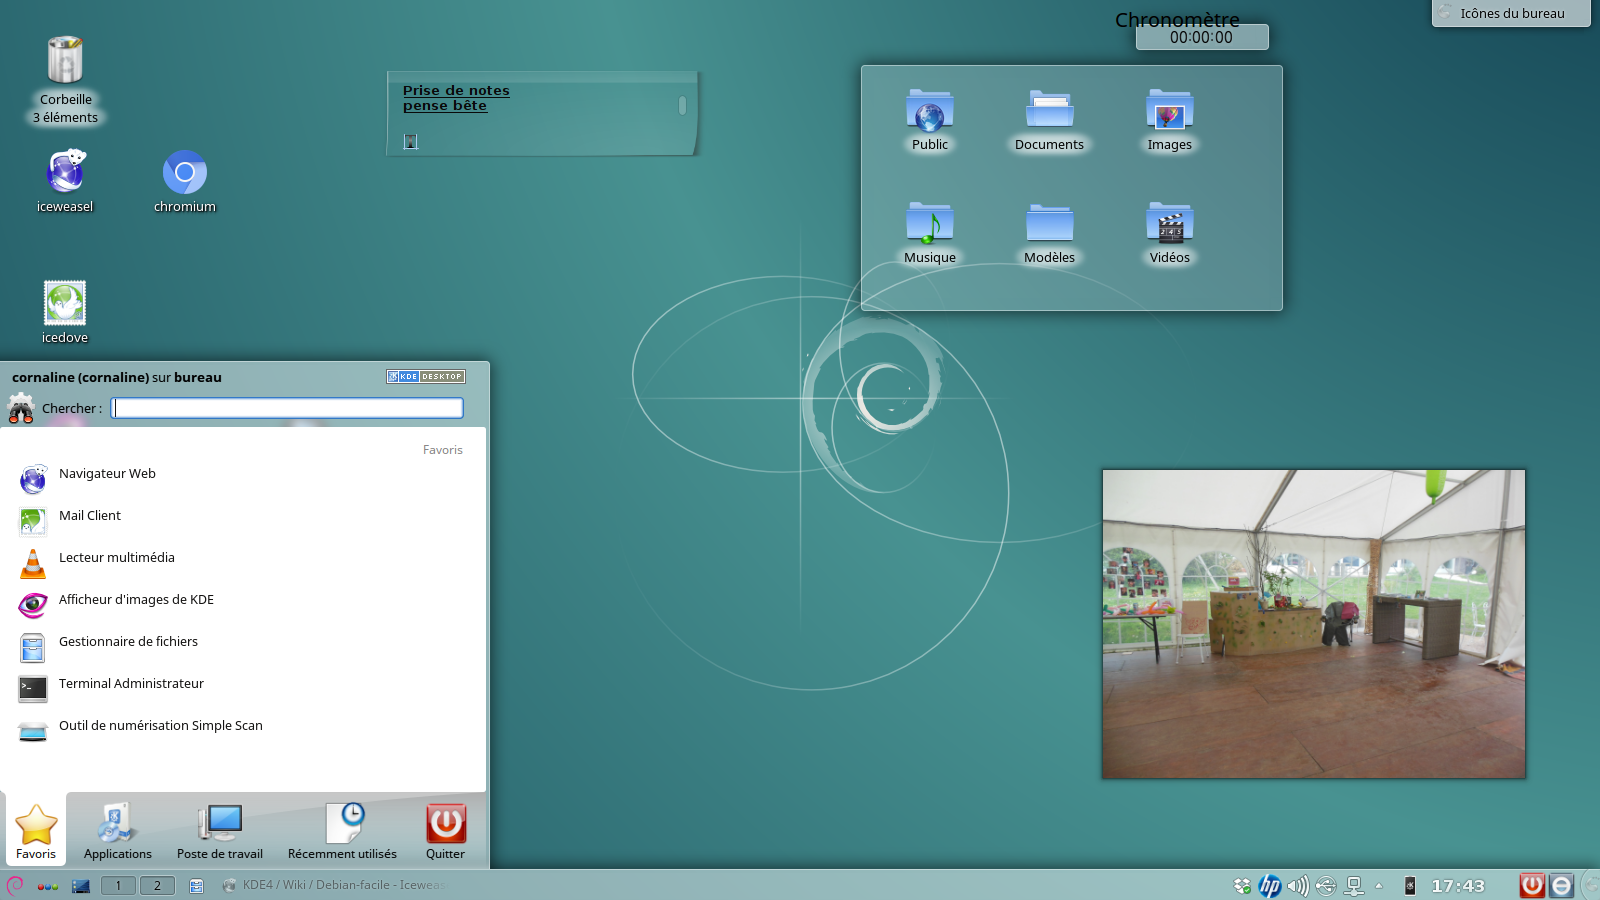Image resolution: width=1600 pixels, height=900 pixels.
Task: Click the HP tray icon
Action: tap(1269, 886)
